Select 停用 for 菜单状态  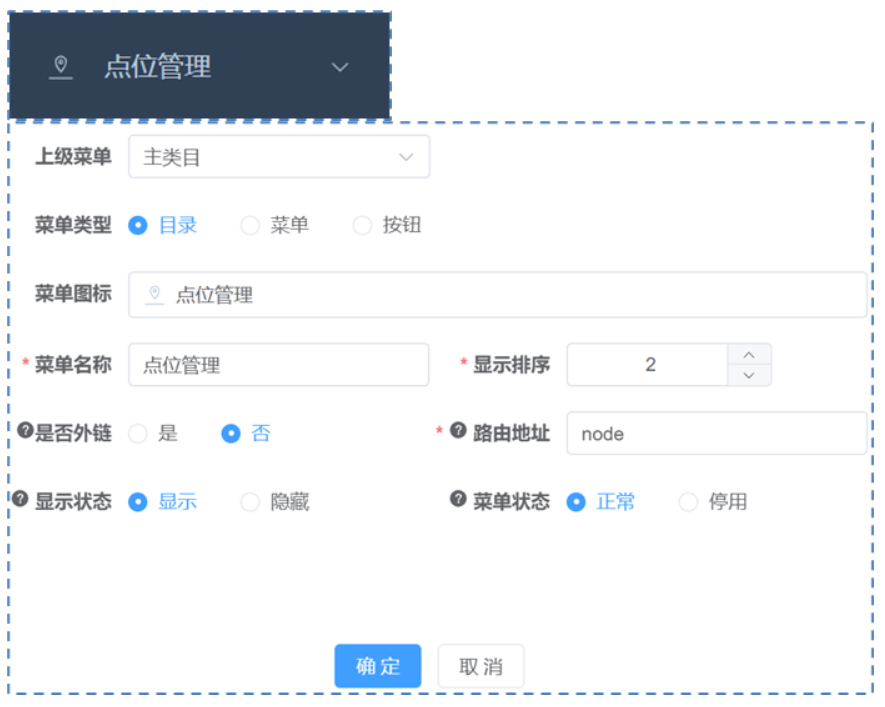pyautogui.click(x=713, y=502)
